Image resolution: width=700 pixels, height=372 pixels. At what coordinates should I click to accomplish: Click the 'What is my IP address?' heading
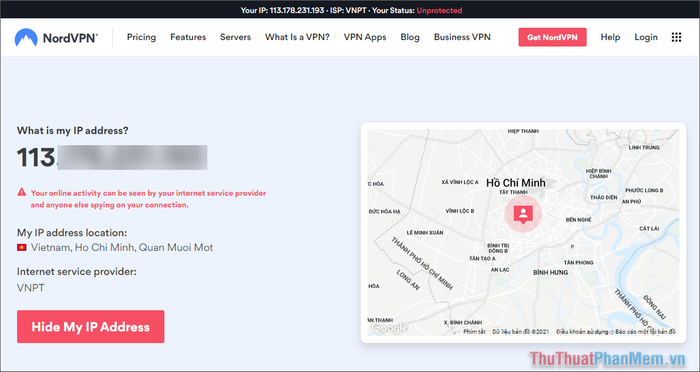coord(73,131)
